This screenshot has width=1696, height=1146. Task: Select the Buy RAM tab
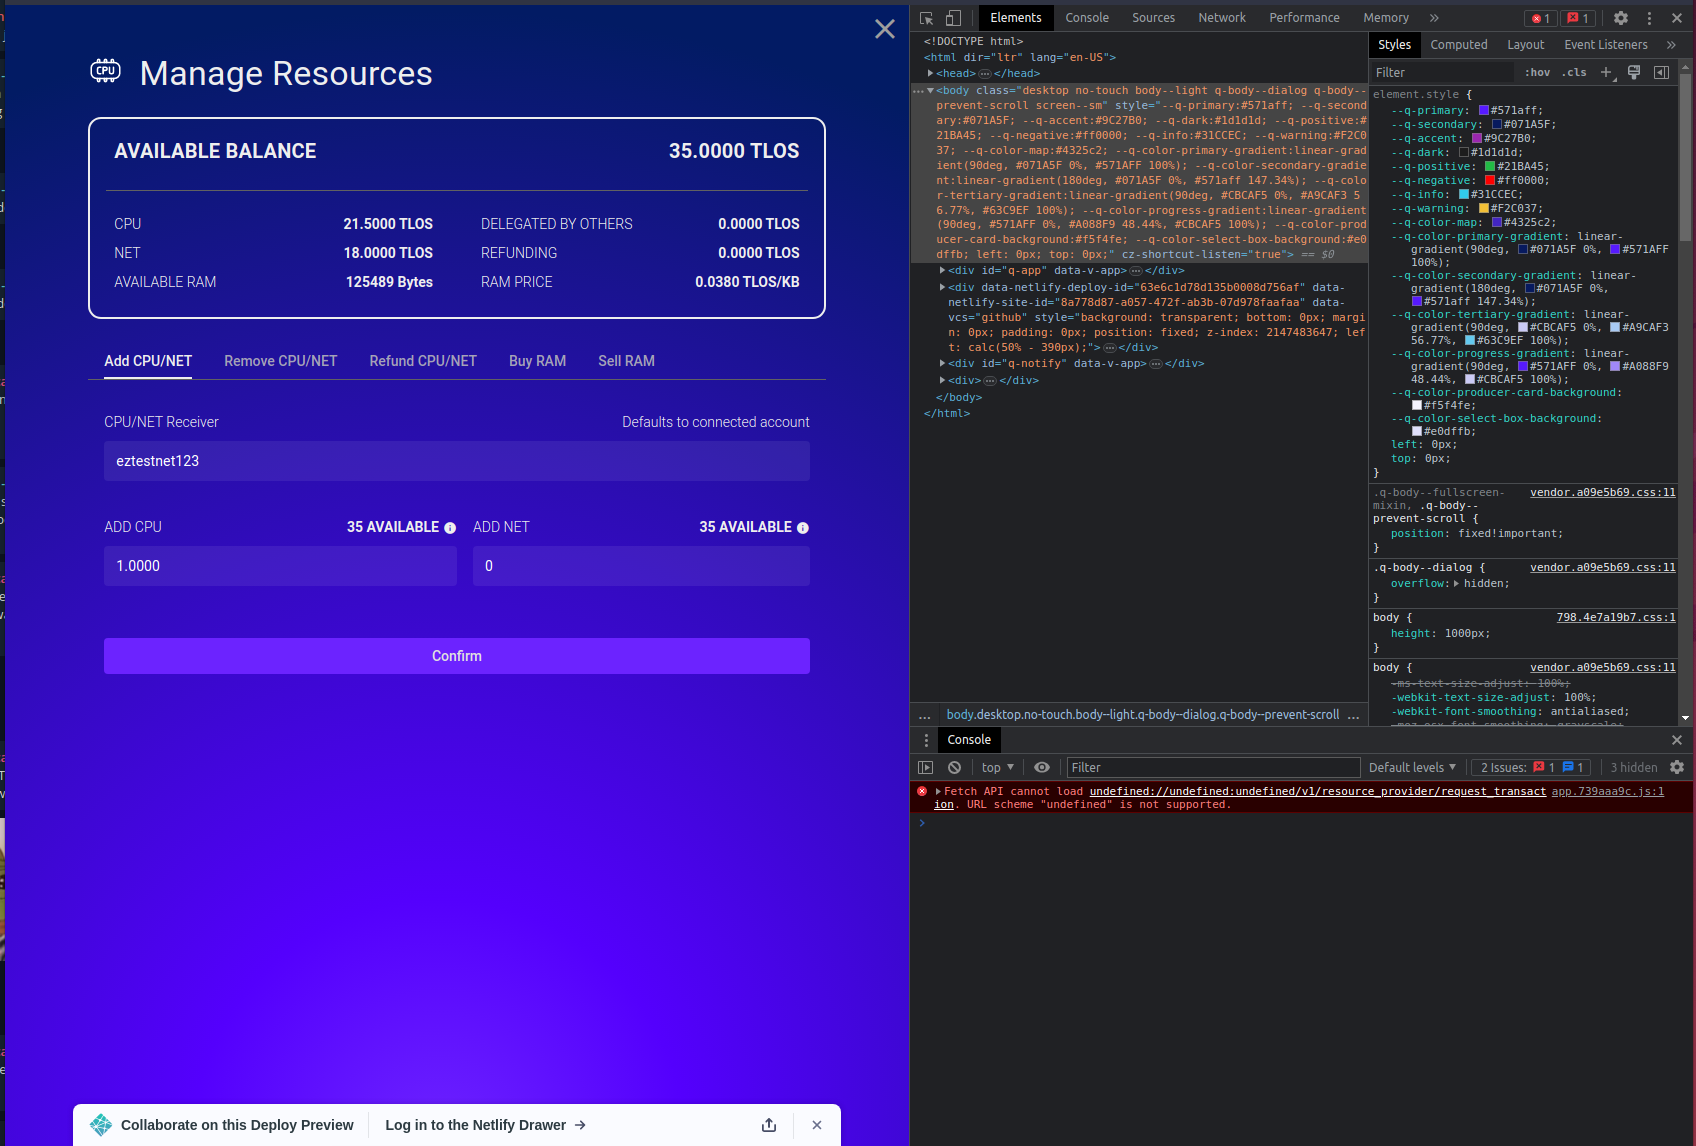(x=537, y=361)
